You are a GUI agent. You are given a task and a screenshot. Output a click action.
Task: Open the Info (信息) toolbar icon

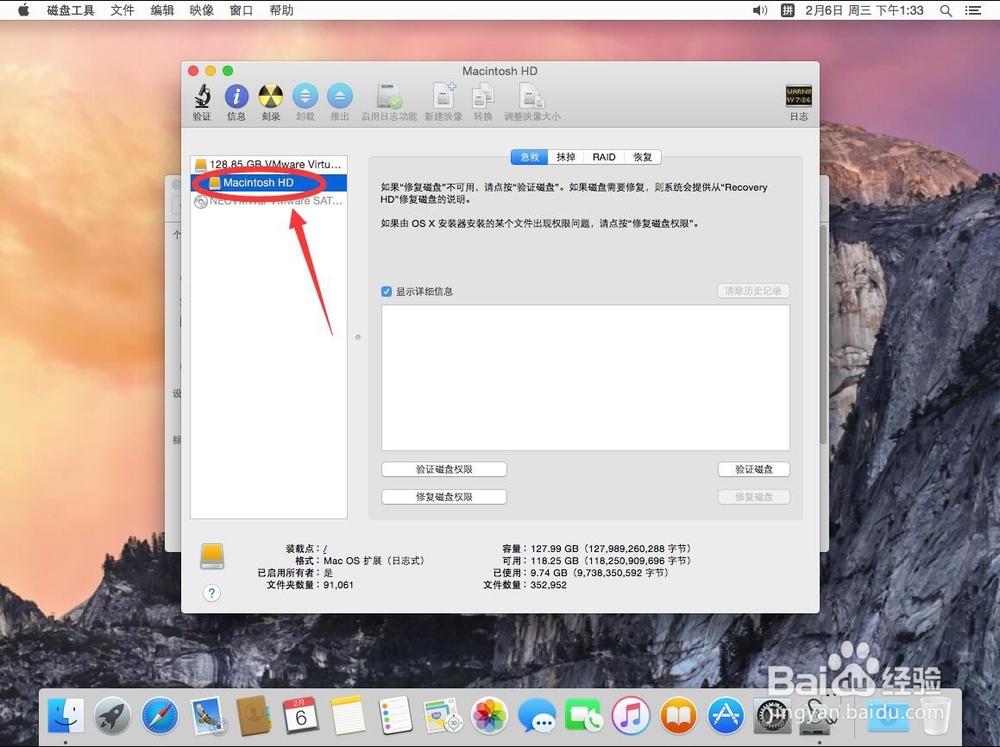point(237,96)
